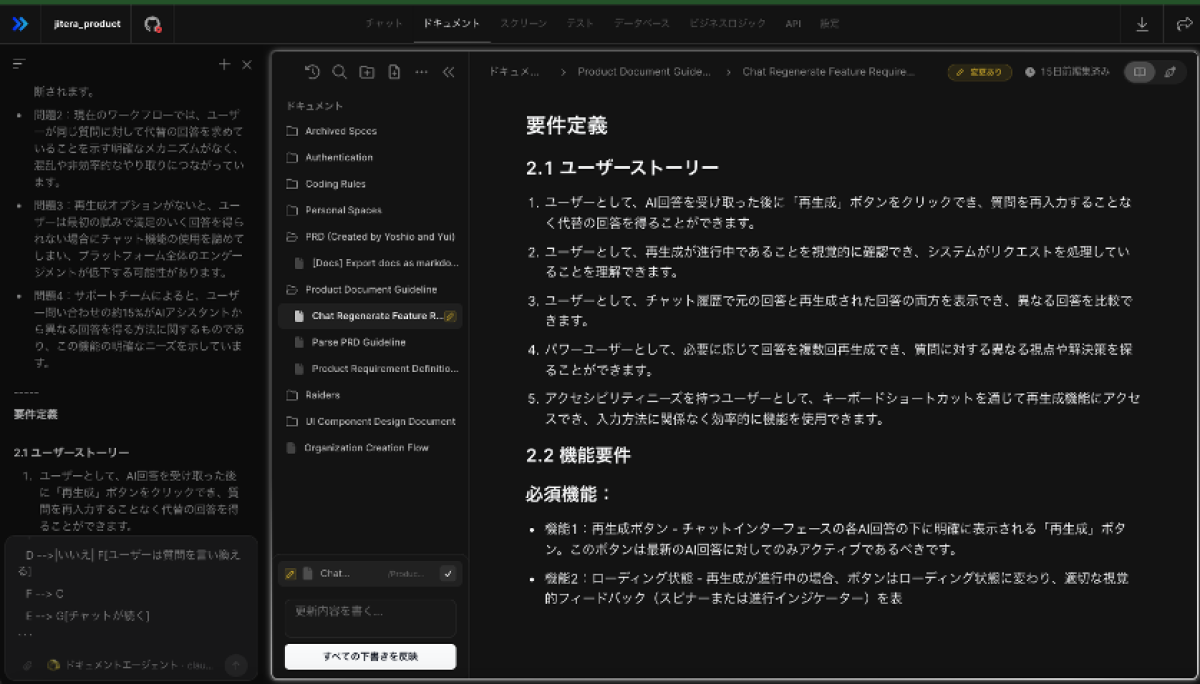
Task: Toggle the checkmark on Chat draft item
Action: point(448,573)
